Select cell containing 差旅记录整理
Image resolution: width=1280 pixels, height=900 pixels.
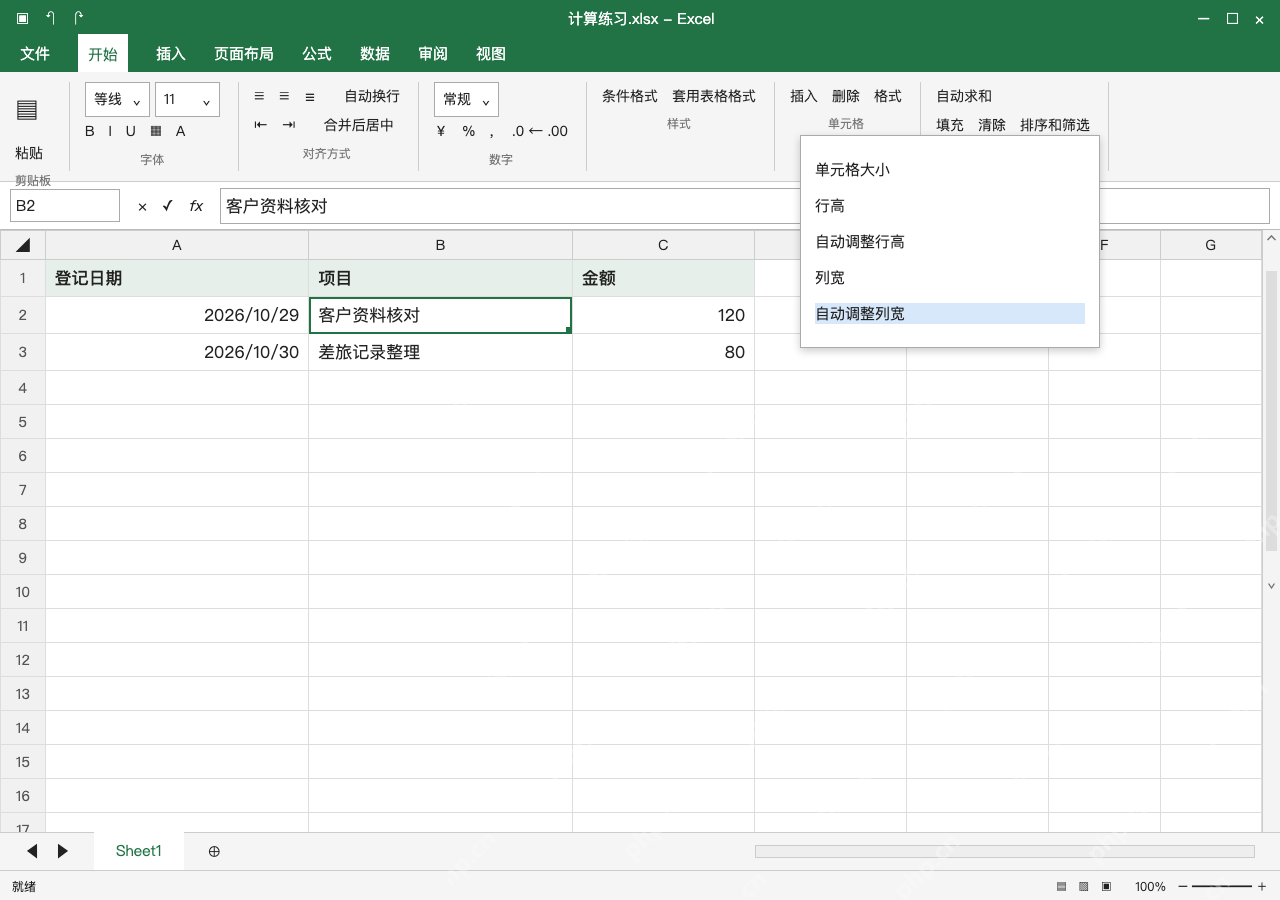(x=441, y=352)
